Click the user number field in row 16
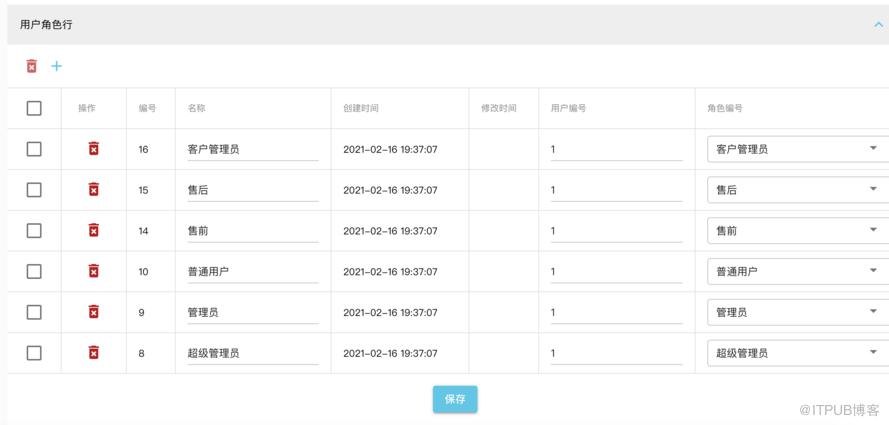This screenshot has height=425, width=889. coord(616,150)
